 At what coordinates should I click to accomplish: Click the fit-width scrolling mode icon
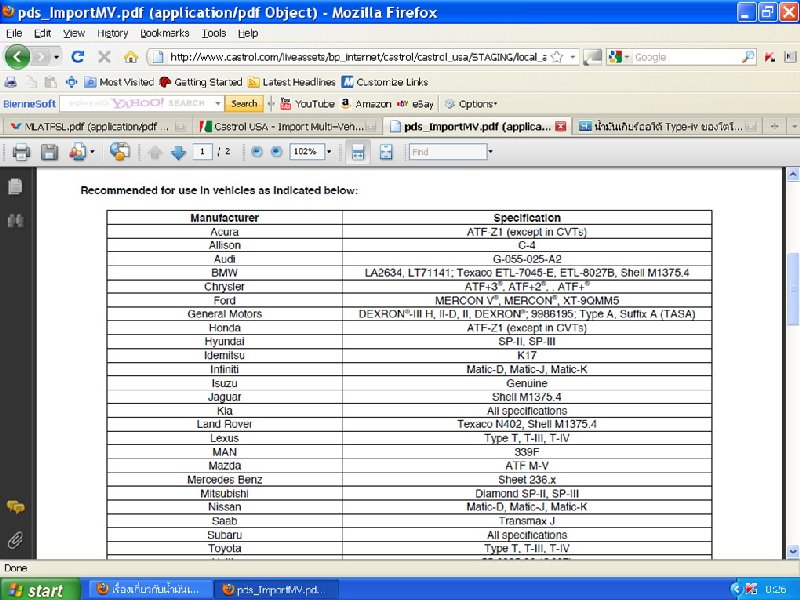pyautogui.click(x=357, y=152)
